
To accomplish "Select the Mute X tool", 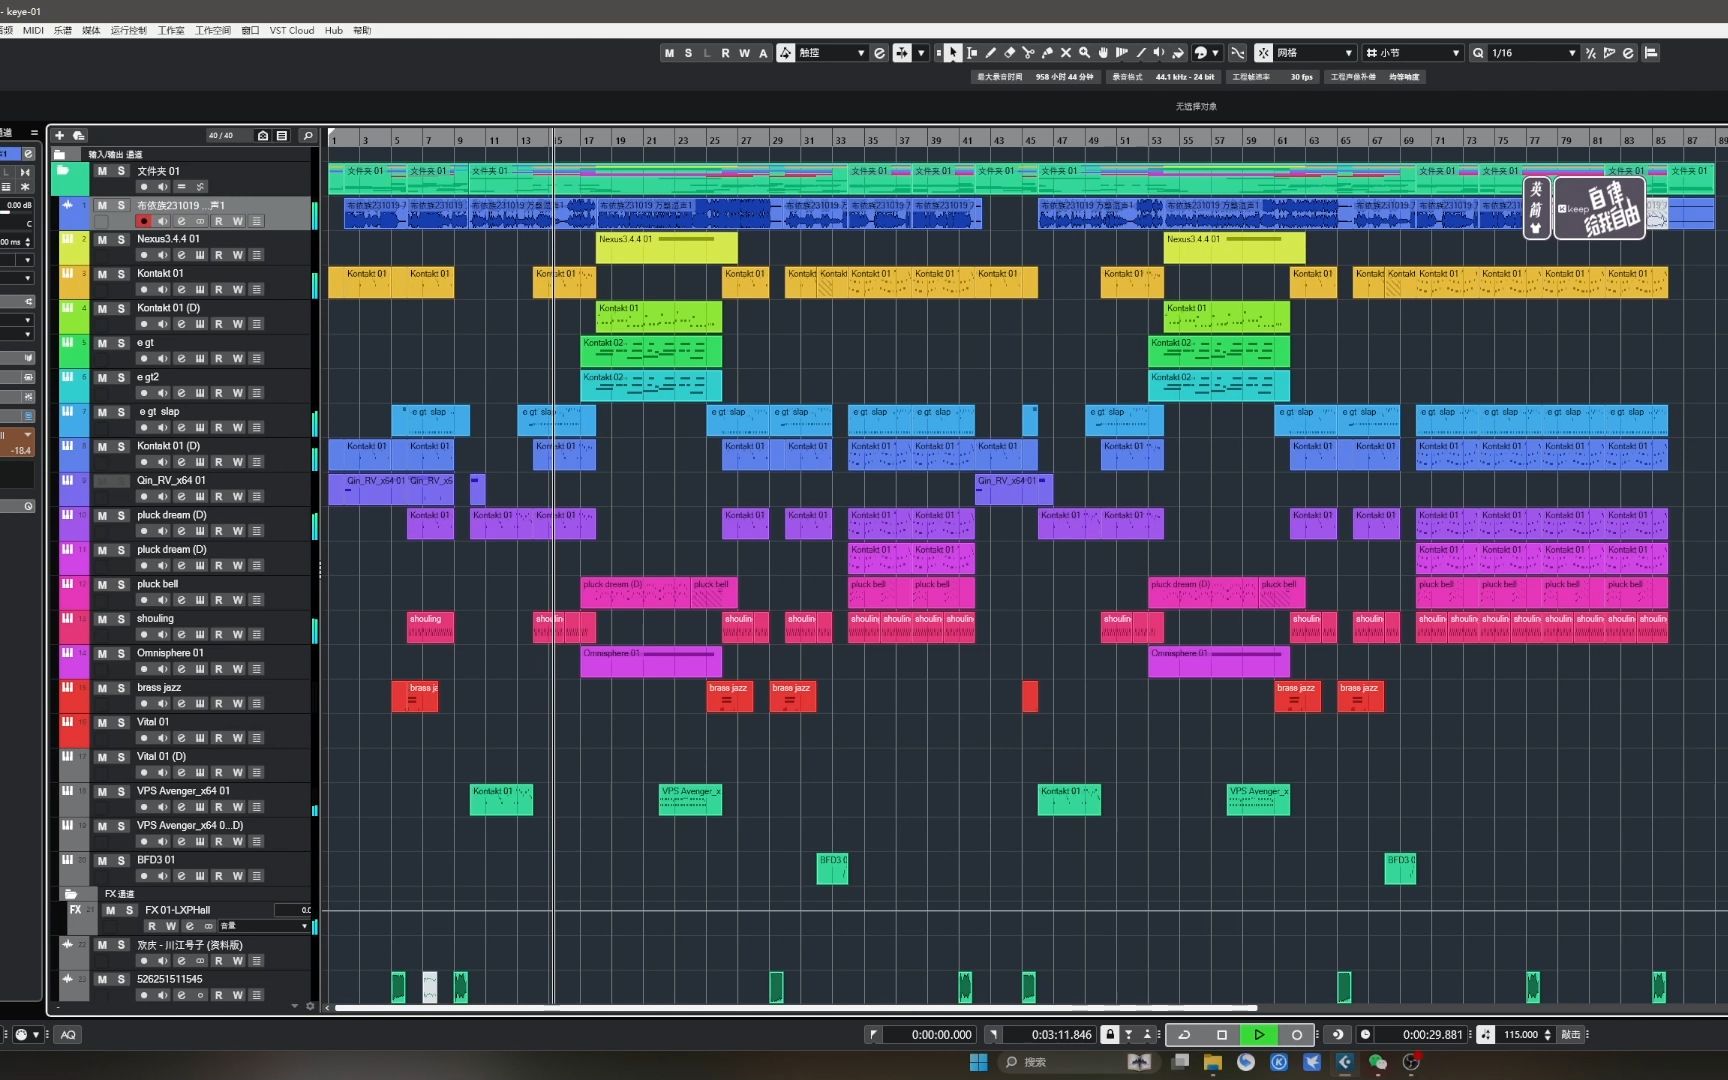I will coord(1066,53).
